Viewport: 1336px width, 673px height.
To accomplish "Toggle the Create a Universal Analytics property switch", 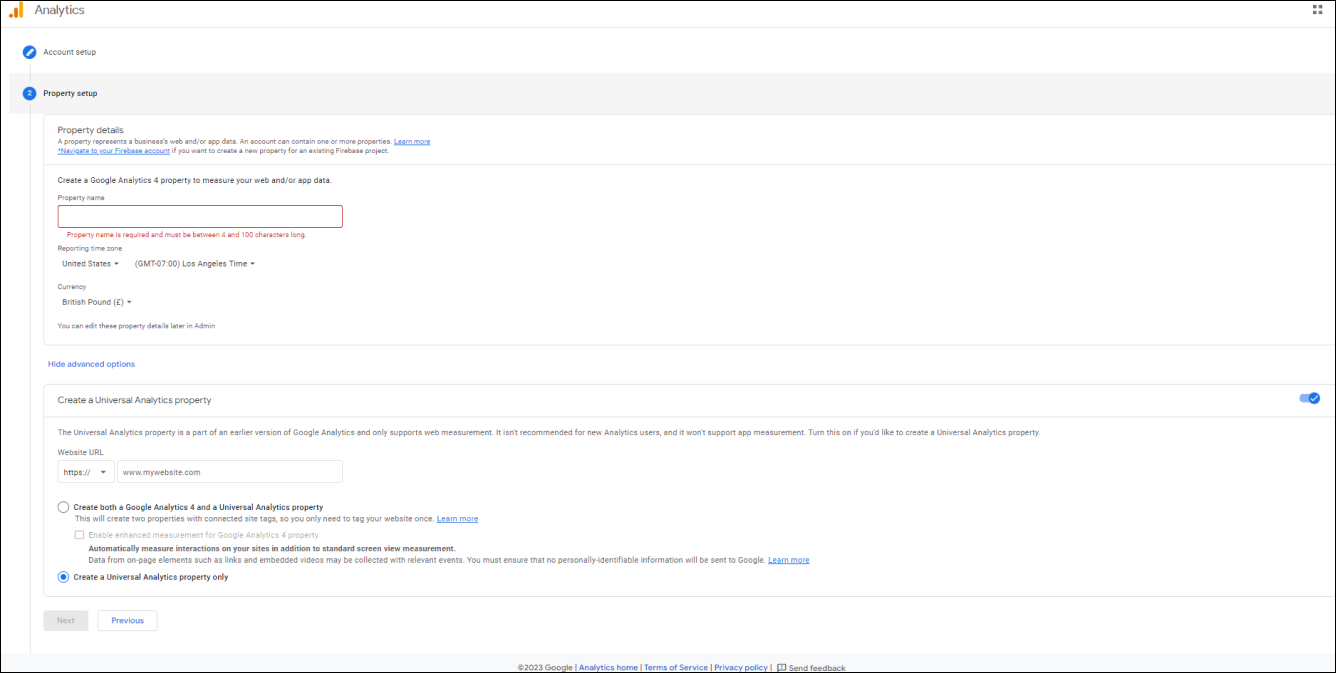I will click(1310, 398).
